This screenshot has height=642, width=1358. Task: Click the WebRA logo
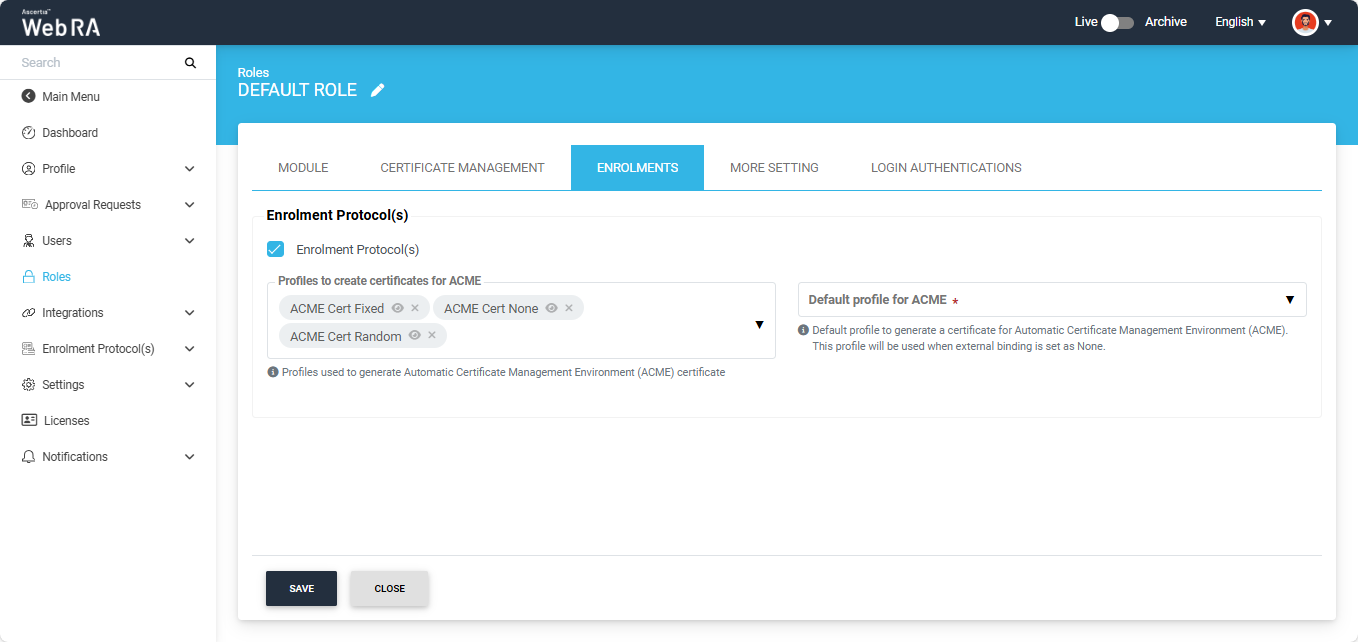click(61, 25)
